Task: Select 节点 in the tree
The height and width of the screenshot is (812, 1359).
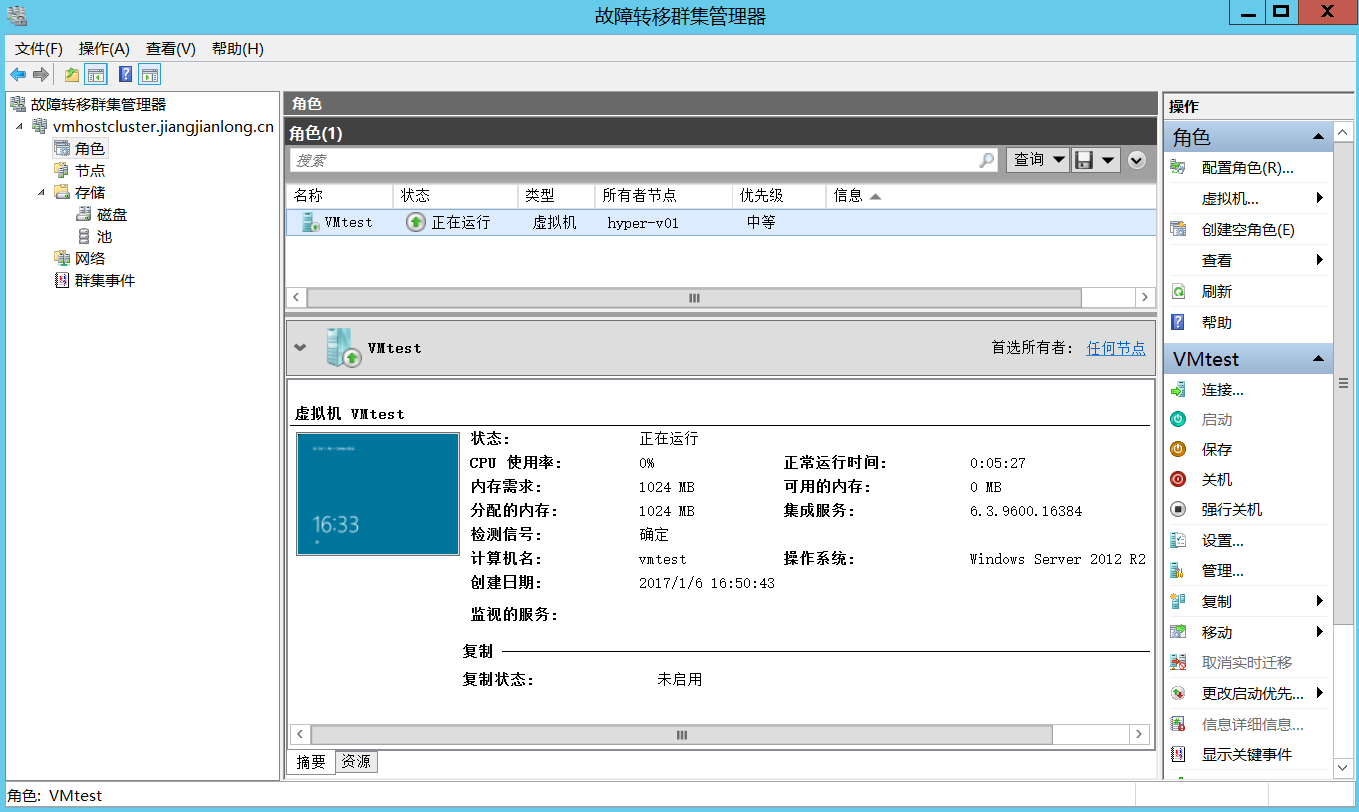Action: 90,171
